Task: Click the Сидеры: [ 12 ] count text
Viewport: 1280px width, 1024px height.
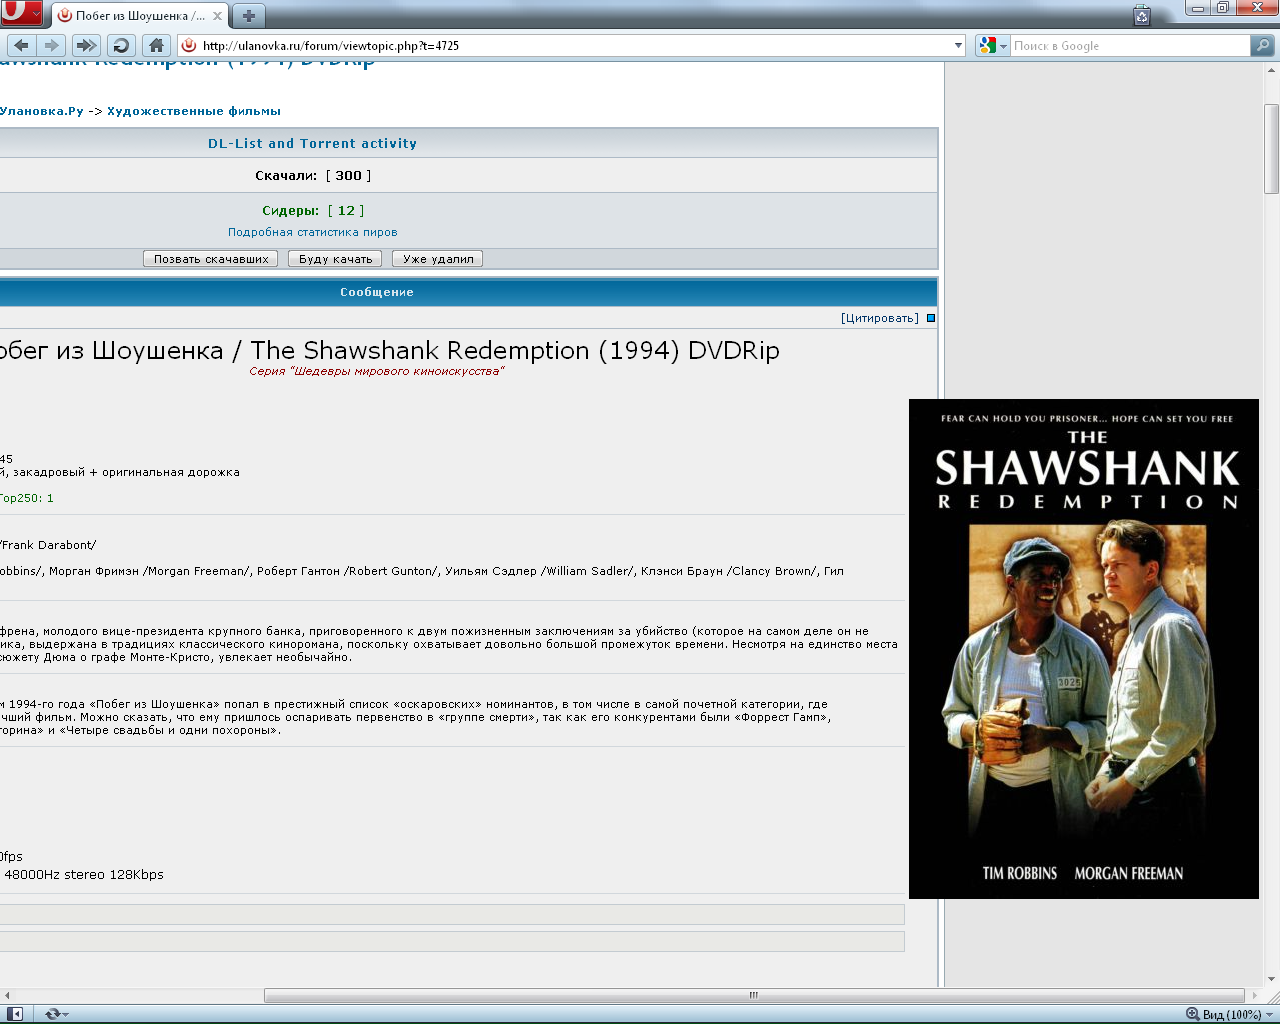Action: pyautogui.click(x=313, y=210)
